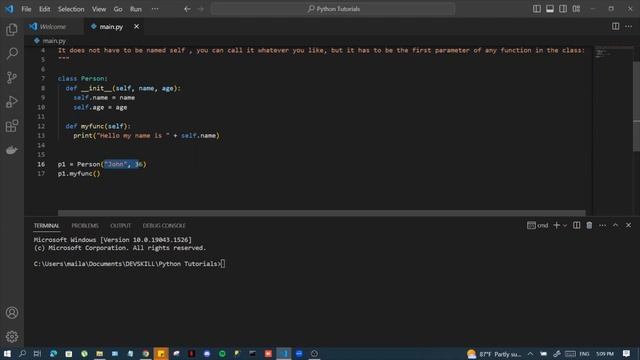Click line number 16 in the gutter
The height and width of the screenshot is (360, 640).
point(41,164)
